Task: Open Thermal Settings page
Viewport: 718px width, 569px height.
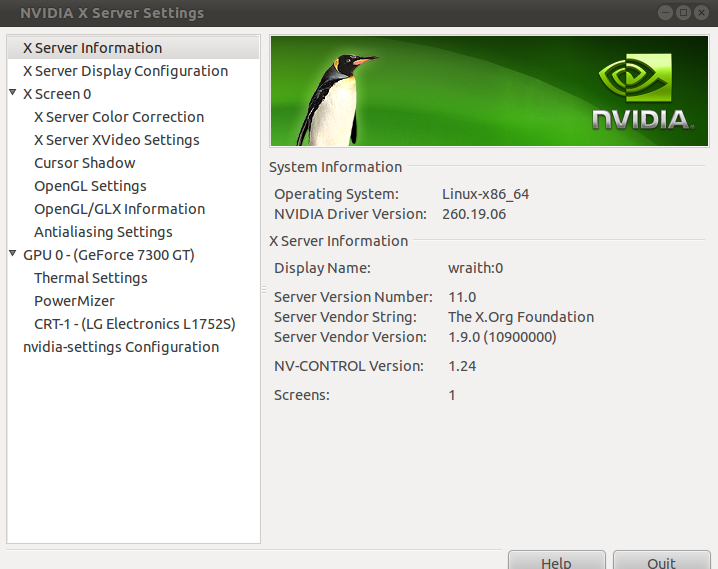Action: pos(91,278)
